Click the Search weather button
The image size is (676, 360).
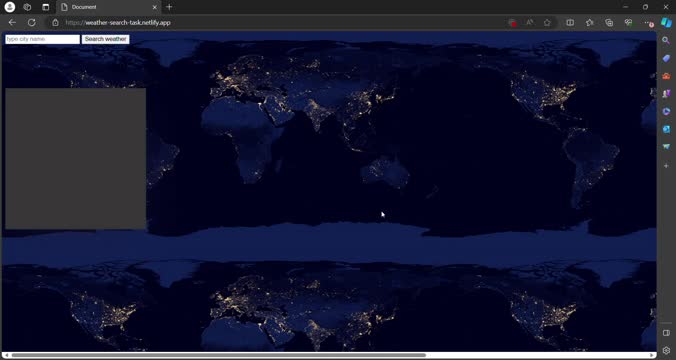tap(106, 39)
